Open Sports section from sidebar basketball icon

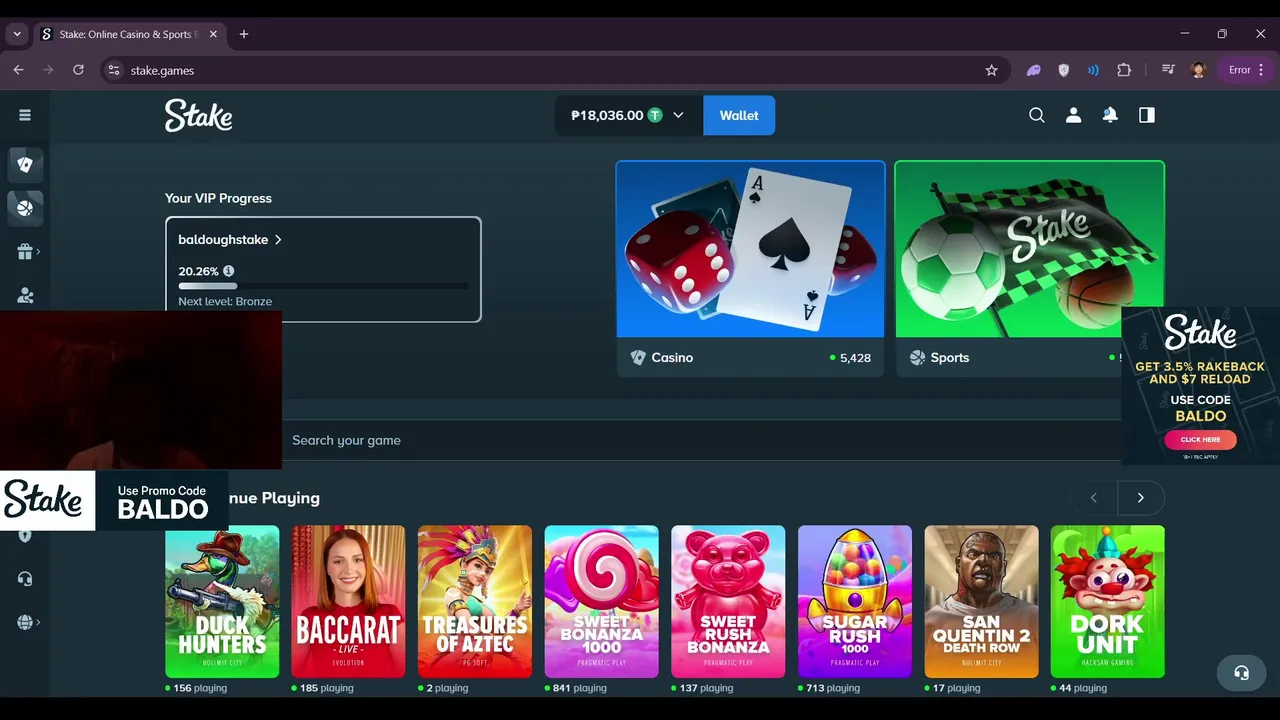point(25,208)
